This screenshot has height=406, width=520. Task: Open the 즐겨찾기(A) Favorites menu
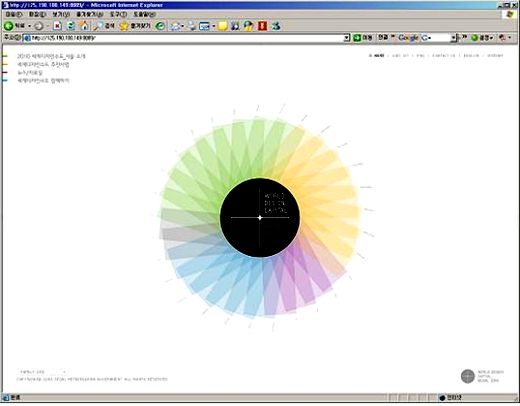pyautogui.click(x=89, y=14)
